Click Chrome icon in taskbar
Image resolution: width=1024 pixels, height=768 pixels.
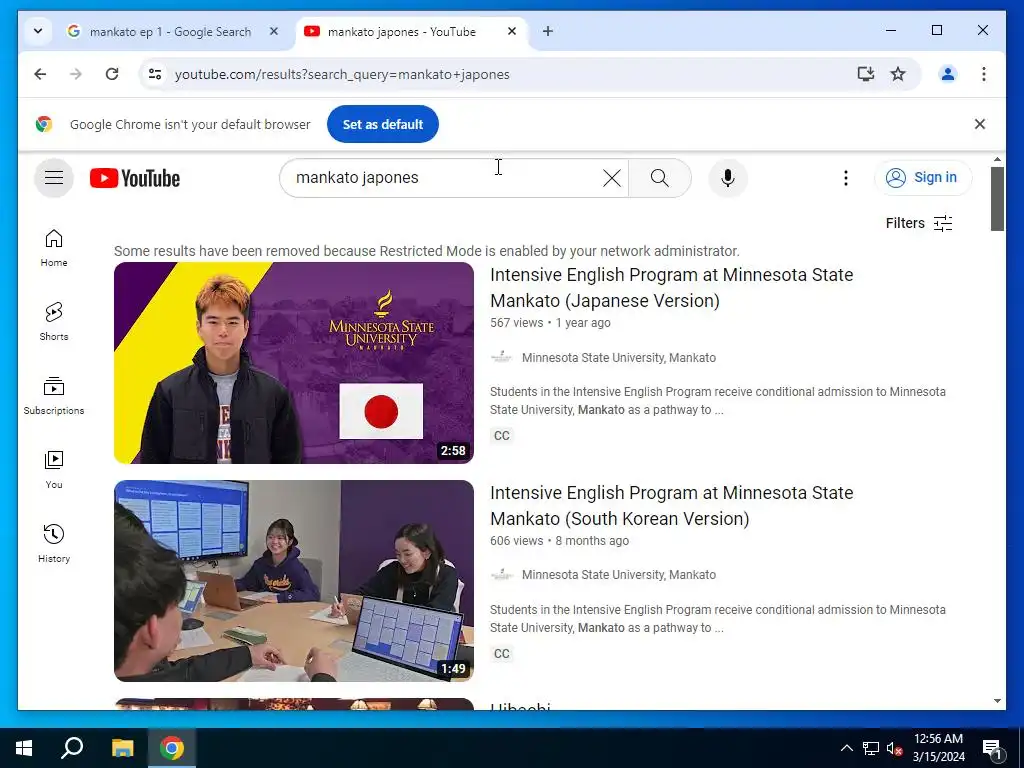[x=172, y=748]
